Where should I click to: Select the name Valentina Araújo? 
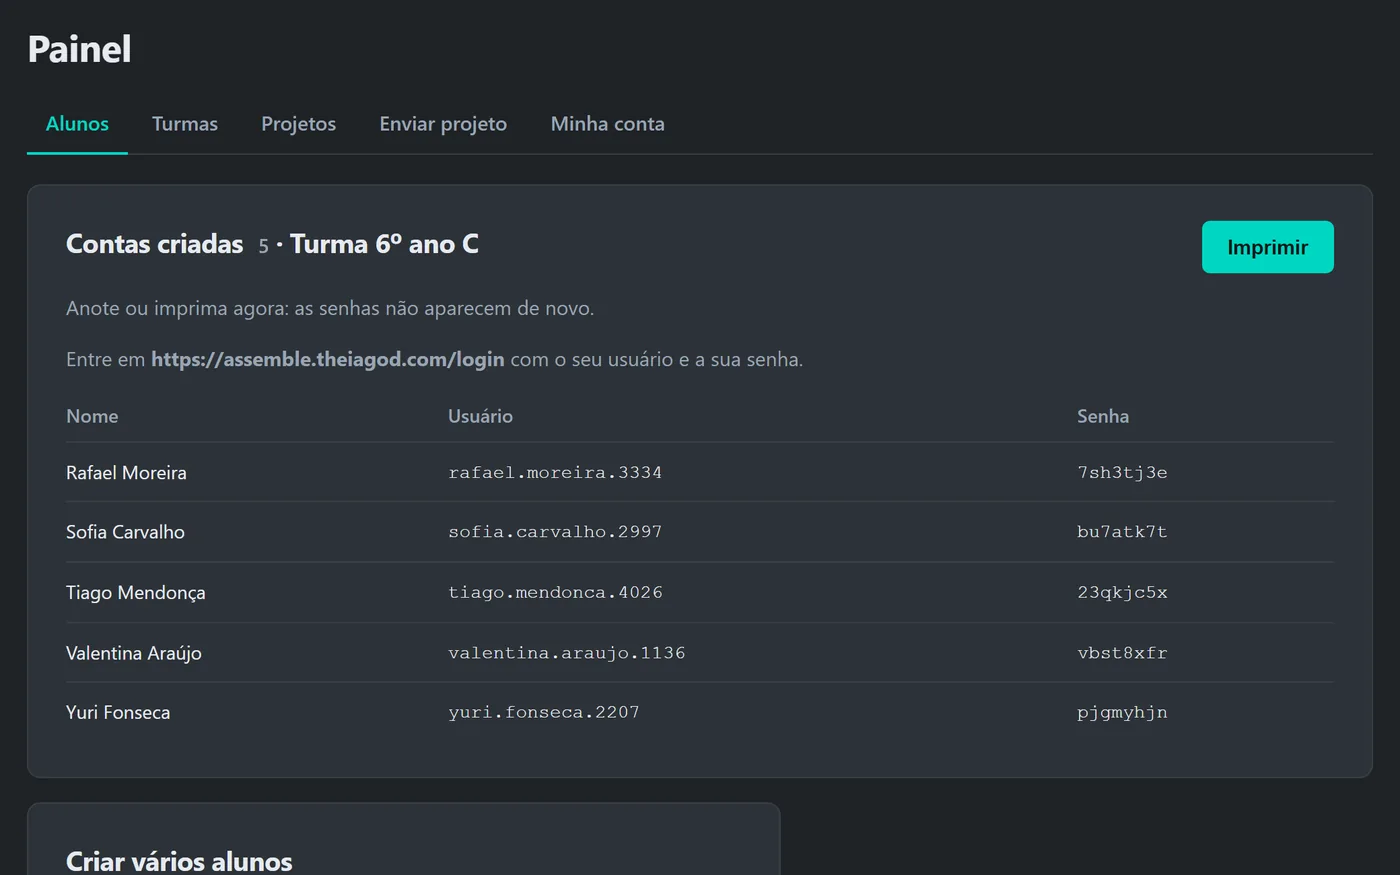click(134, 653)
